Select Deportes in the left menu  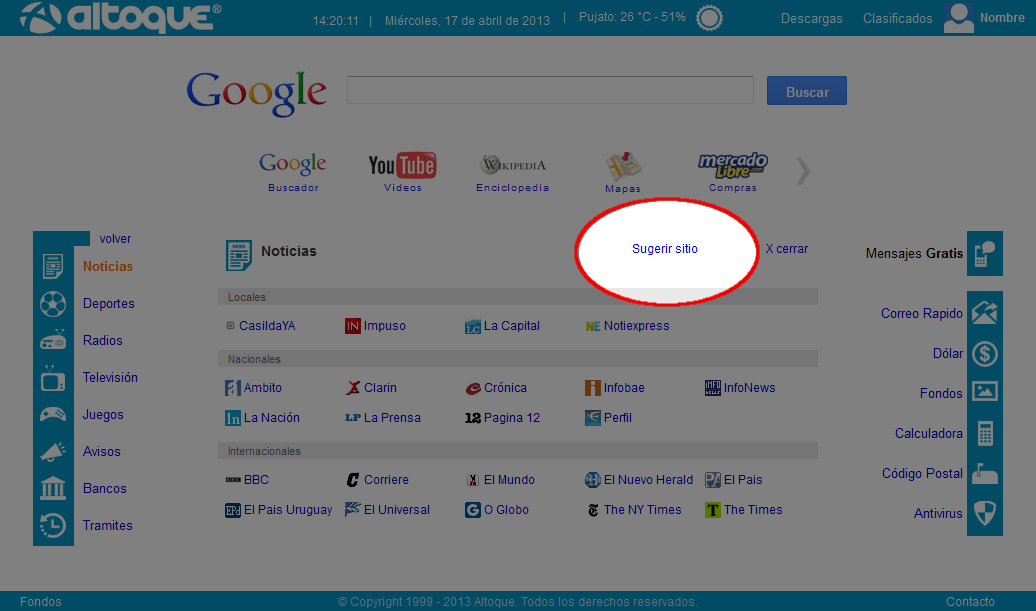tap(108, 303)
